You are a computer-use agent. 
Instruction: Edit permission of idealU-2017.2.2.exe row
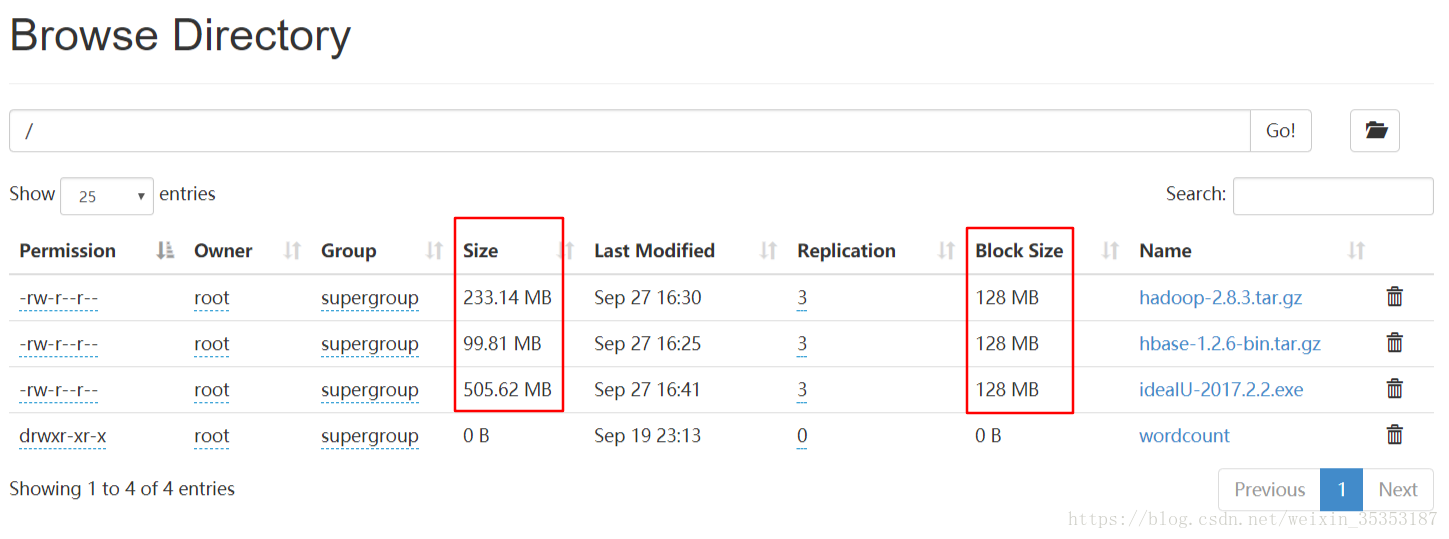point(58,390)
